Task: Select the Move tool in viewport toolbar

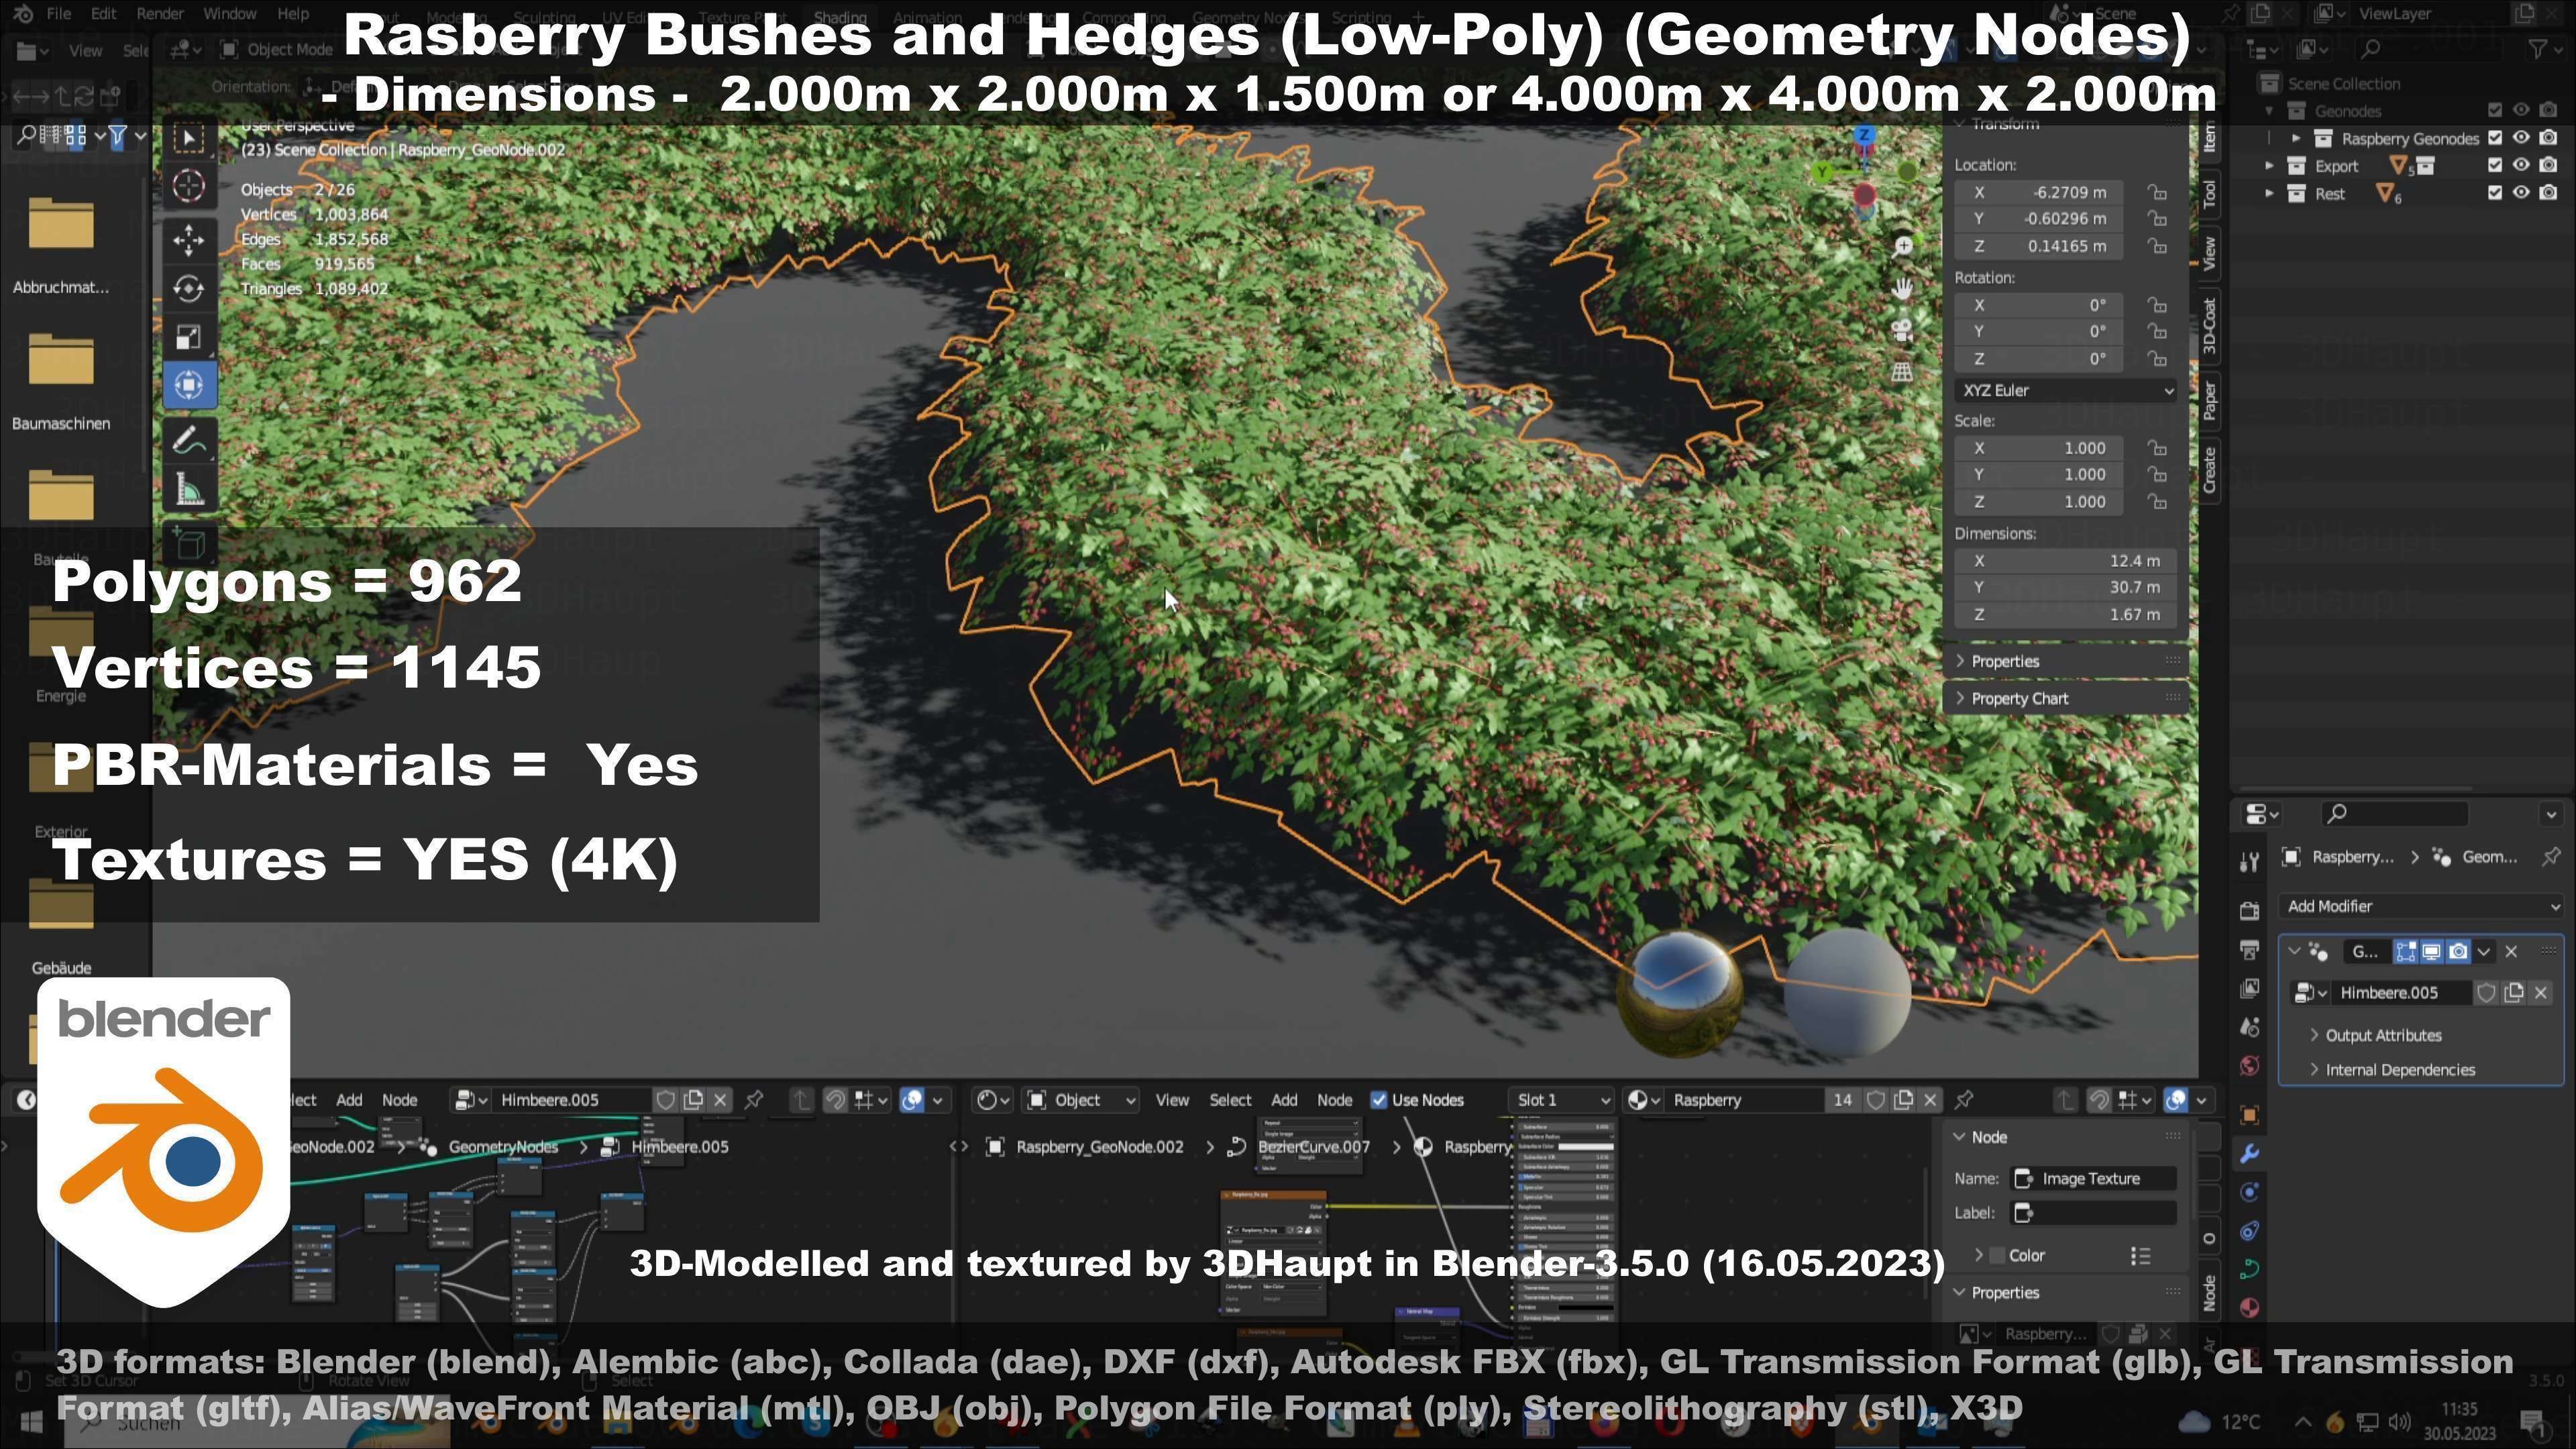Action: tap(189, 240)
